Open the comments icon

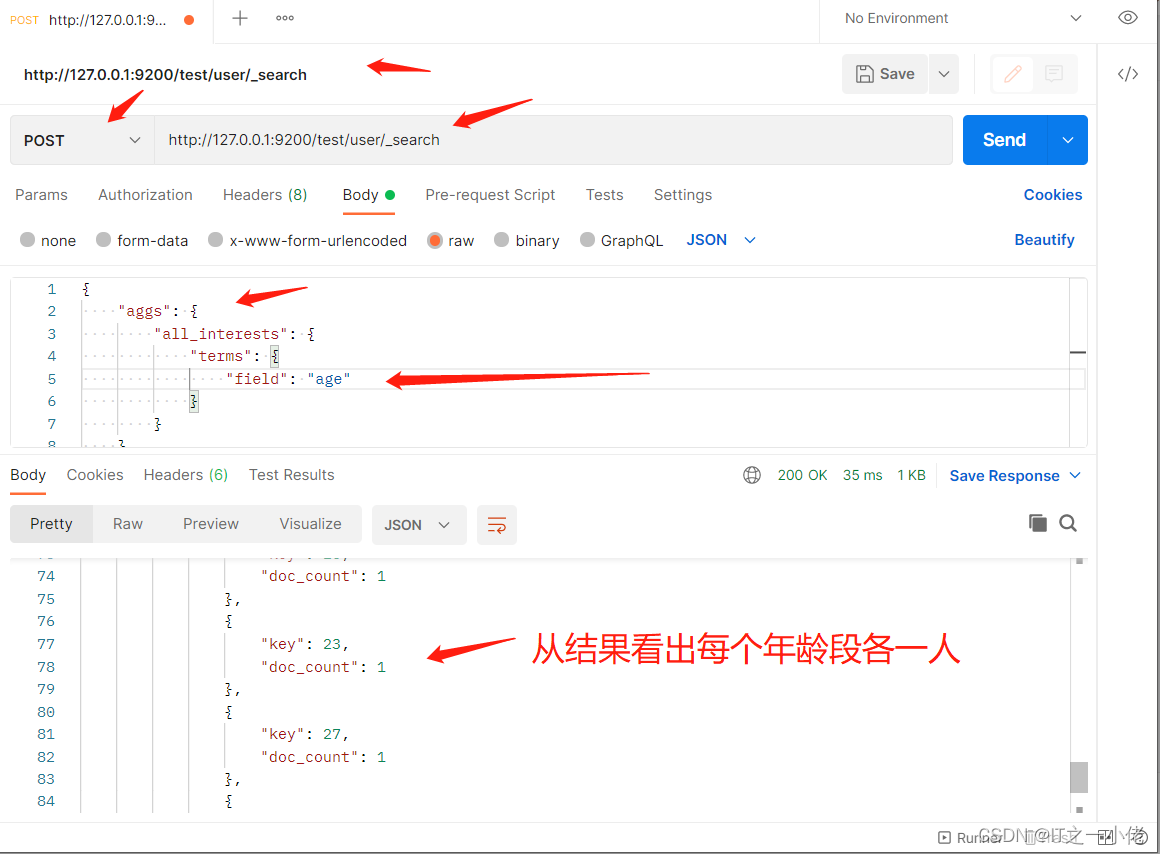pyautogui.click(x=1054, y=74)
